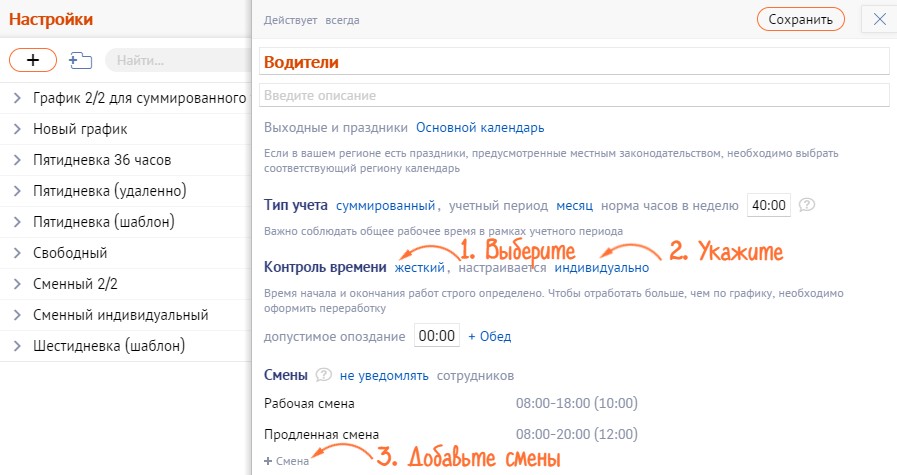
Task: Expand the Сменный 2/2 schedule
Action: [x=17, y=284]
